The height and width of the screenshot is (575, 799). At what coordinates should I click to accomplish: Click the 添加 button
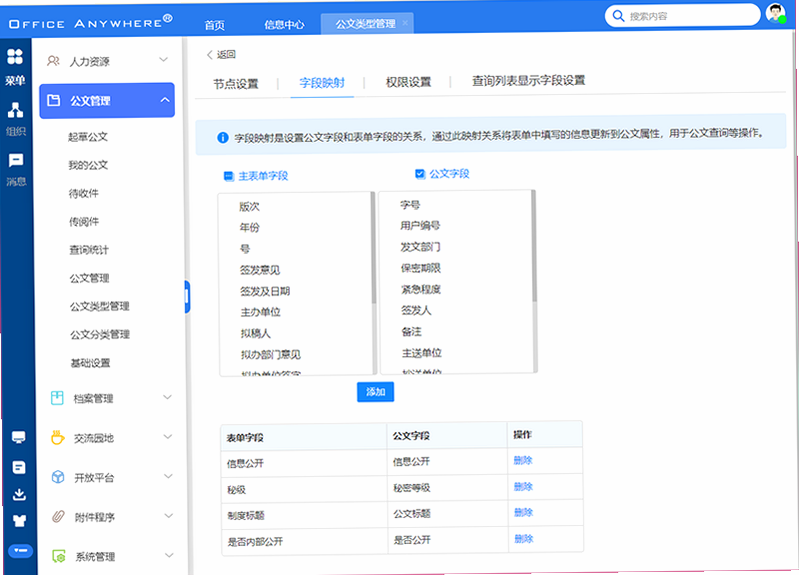(376, 391)
